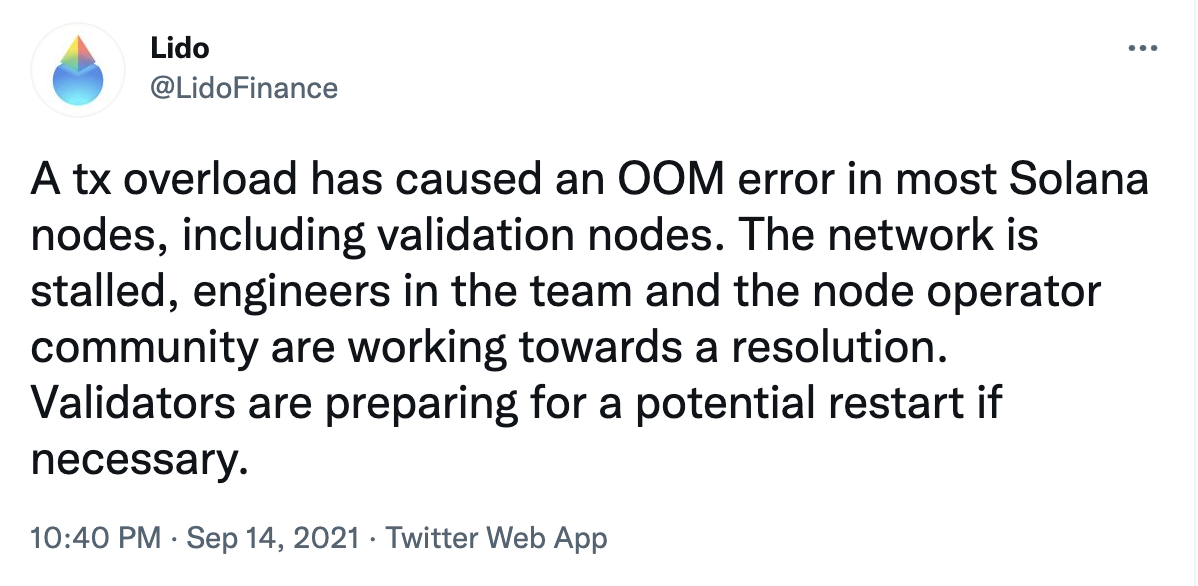Image resolution: width=1198 pixels, height=586 pixels.
Task: Click the Twitter Web App source label
Action: point(496,538)
